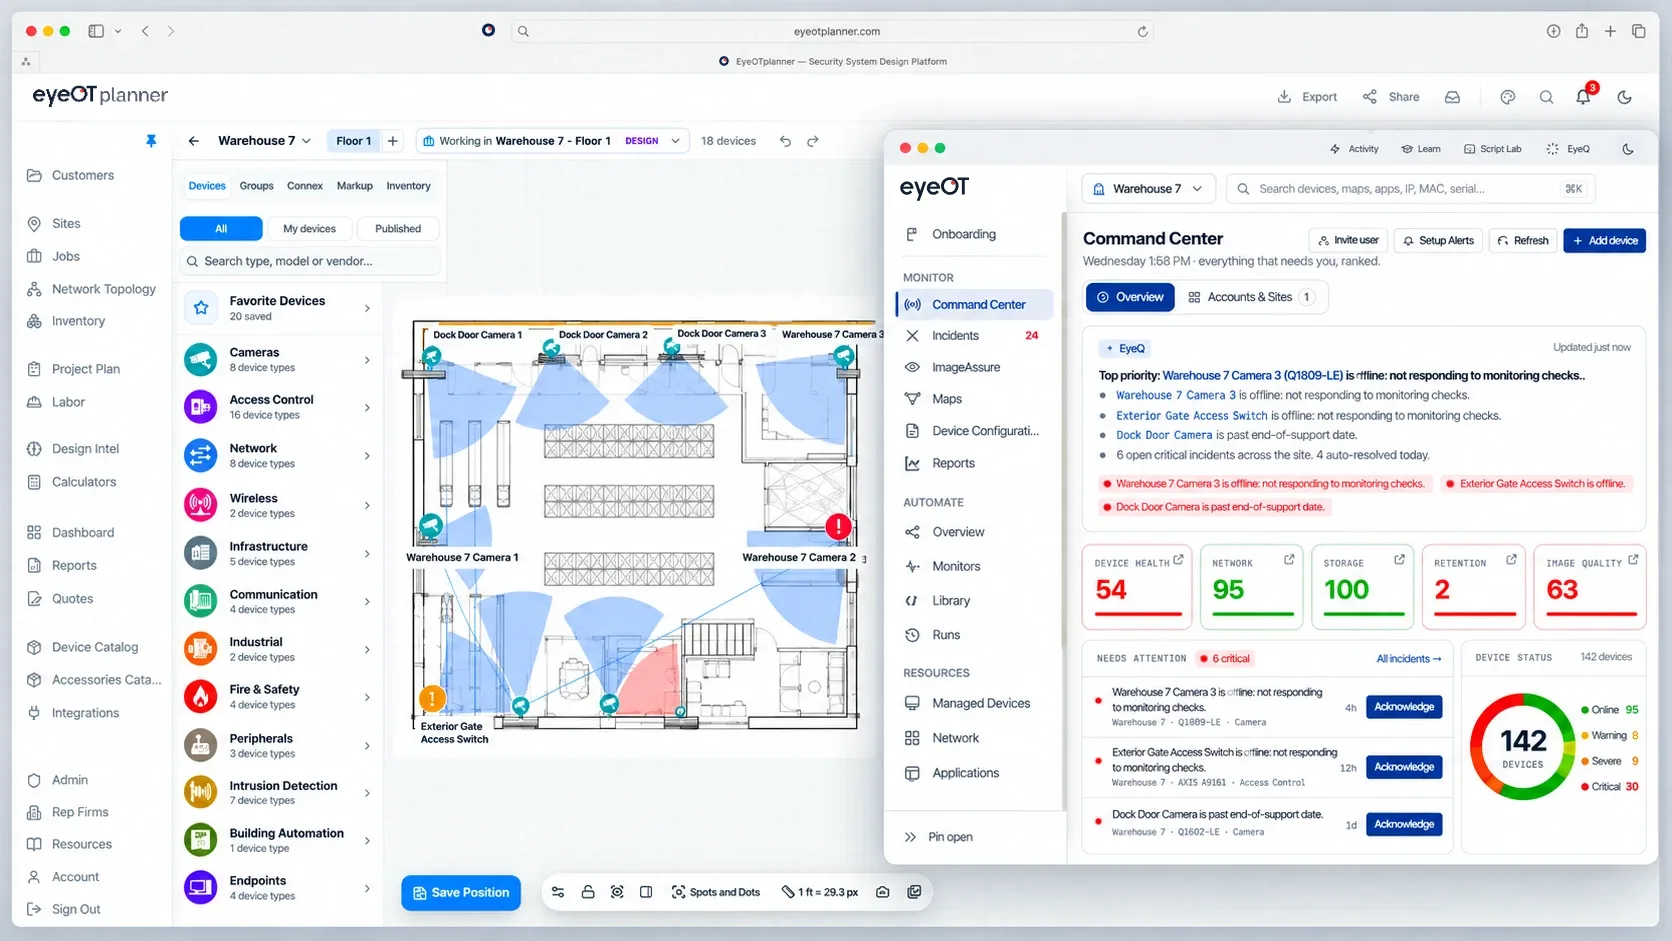Expand the Endpoints category chevron
The image size is (1672, 941).
[x=367, y=888]
